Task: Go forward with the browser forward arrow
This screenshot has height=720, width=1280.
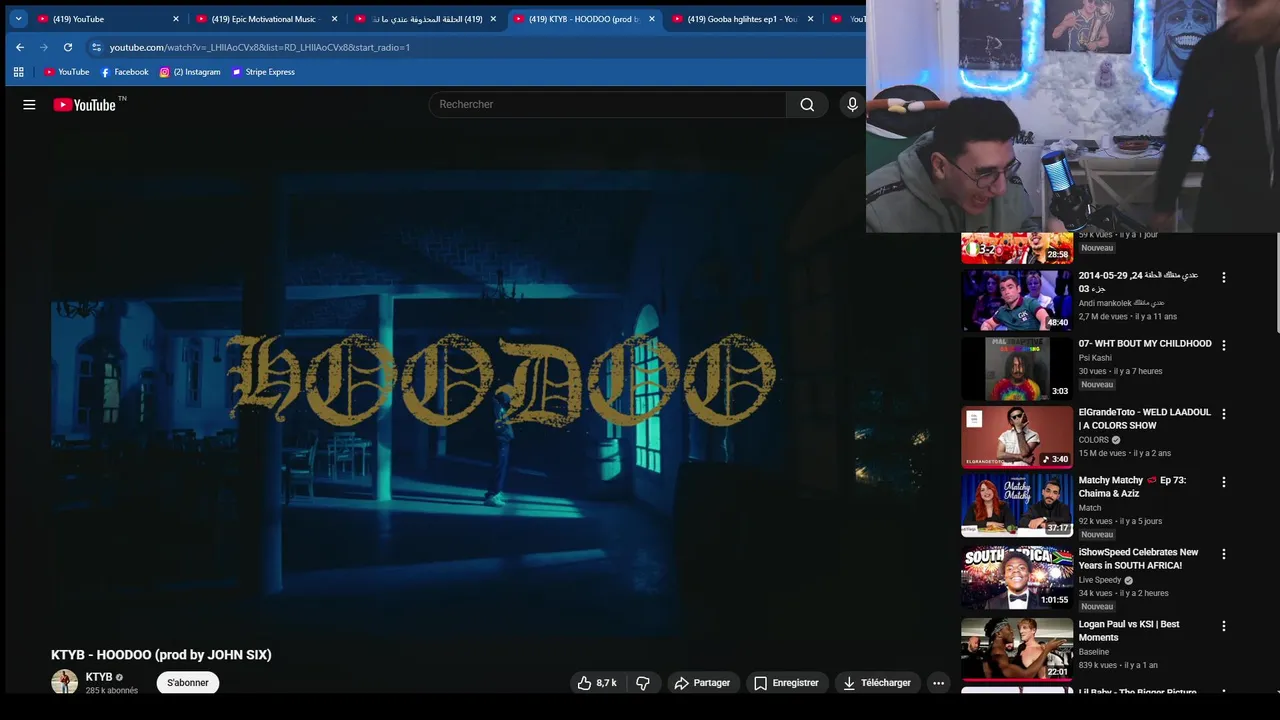Action: [x=44, y=47]
